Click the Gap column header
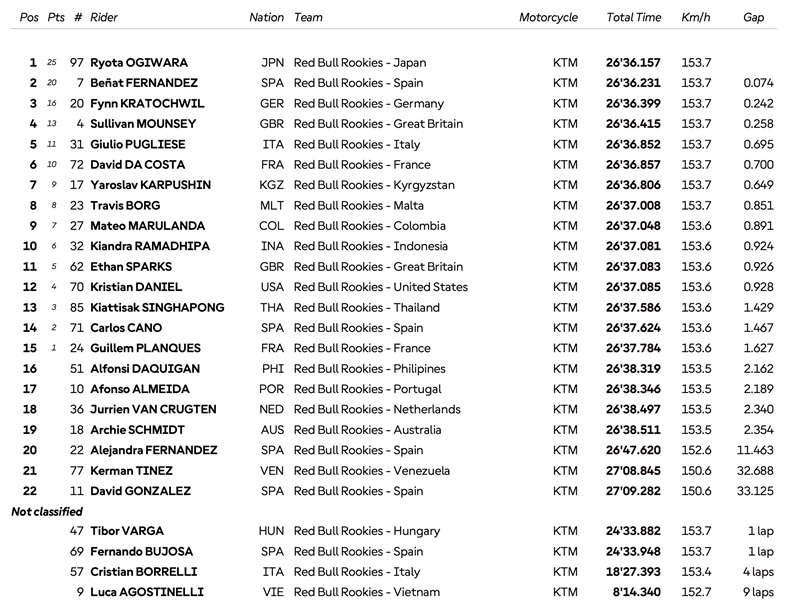 [x=753, y=17]
